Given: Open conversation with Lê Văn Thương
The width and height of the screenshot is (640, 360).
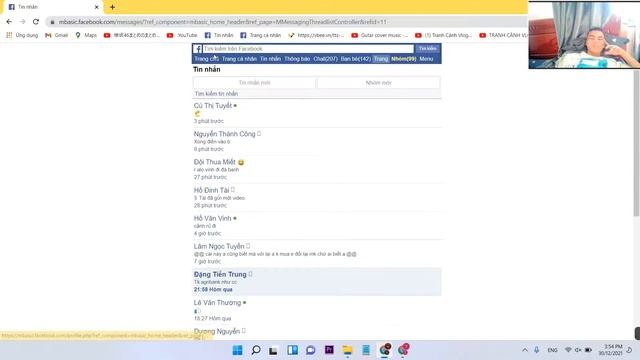Looking at the screenshot, I should [217, 302].
